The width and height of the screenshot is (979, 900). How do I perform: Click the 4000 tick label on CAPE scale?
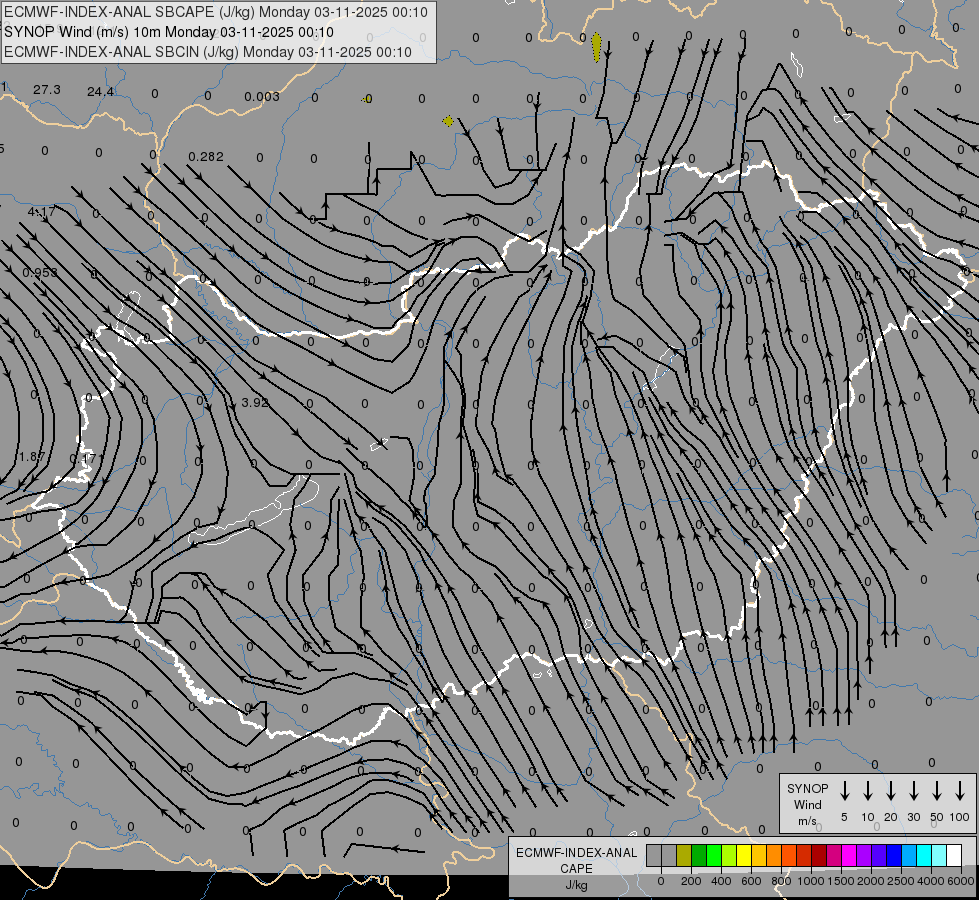pos(932,881)
